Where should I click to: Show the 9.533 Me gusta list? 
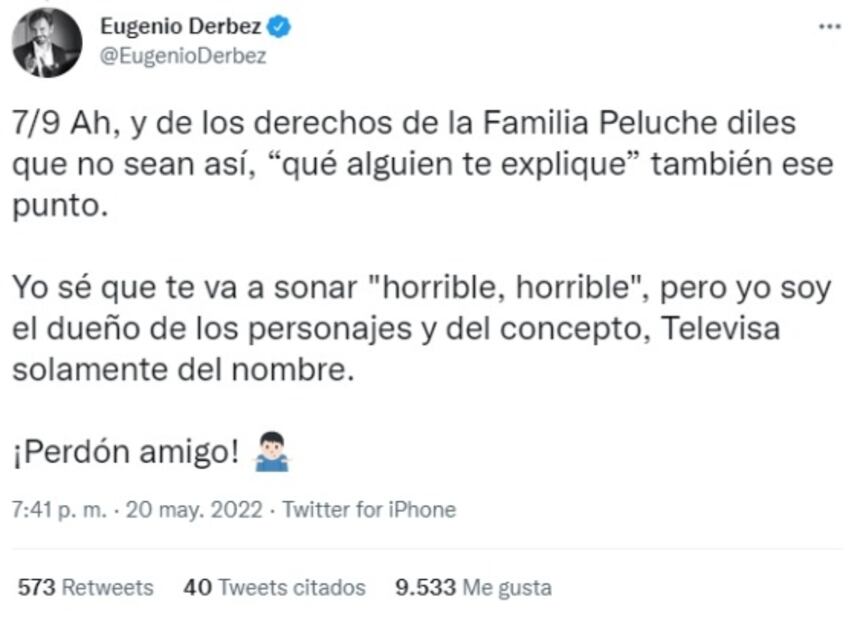(x=473, y=587)
